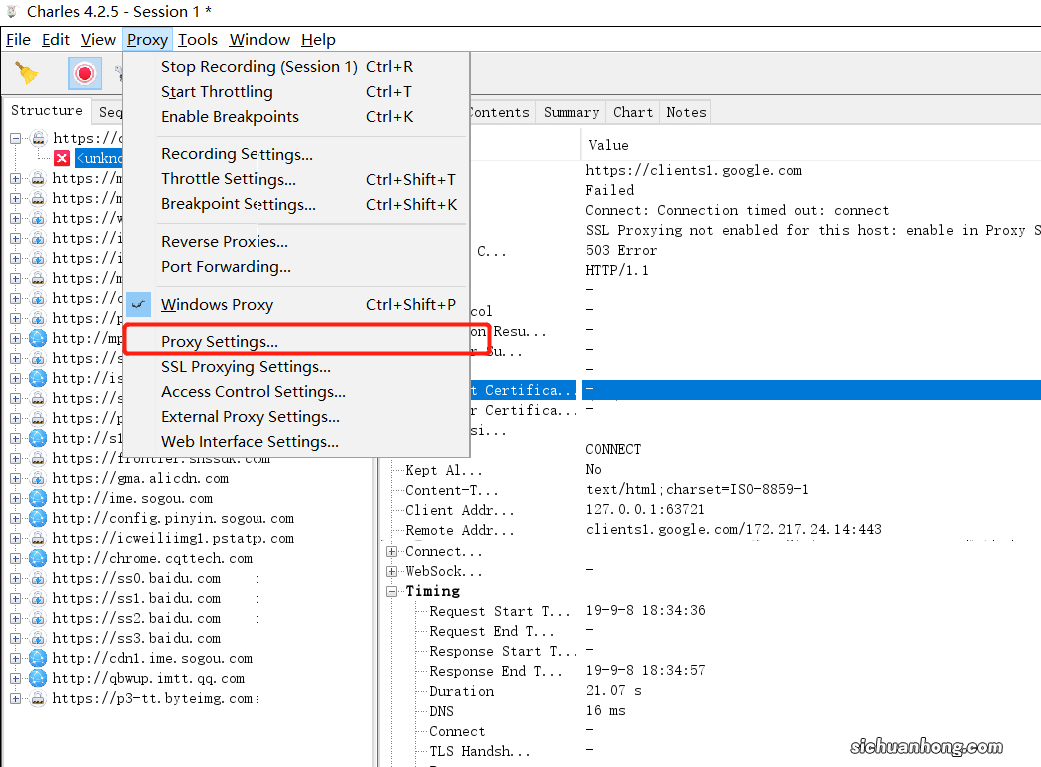
Task: Click globe icon beside http://ime.sogou.com
Action: tap(38, 498)
